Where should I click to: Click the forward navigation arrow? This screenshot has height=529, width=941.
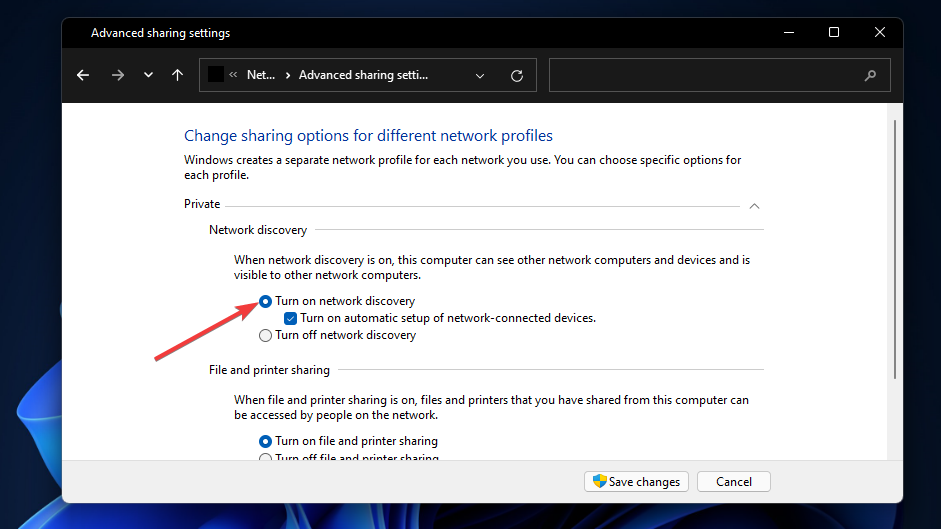[118, 75]
